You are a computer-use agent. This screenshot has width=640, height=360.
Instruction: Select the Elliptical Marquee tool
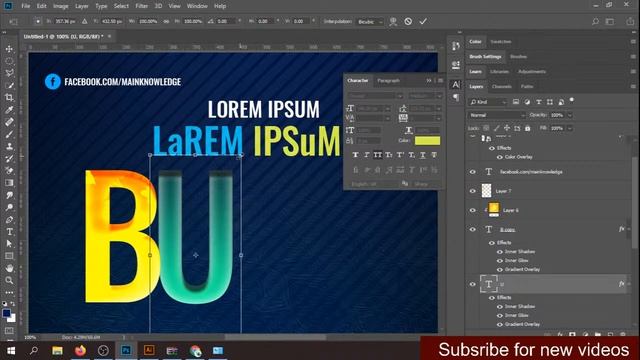pos(9,61)
